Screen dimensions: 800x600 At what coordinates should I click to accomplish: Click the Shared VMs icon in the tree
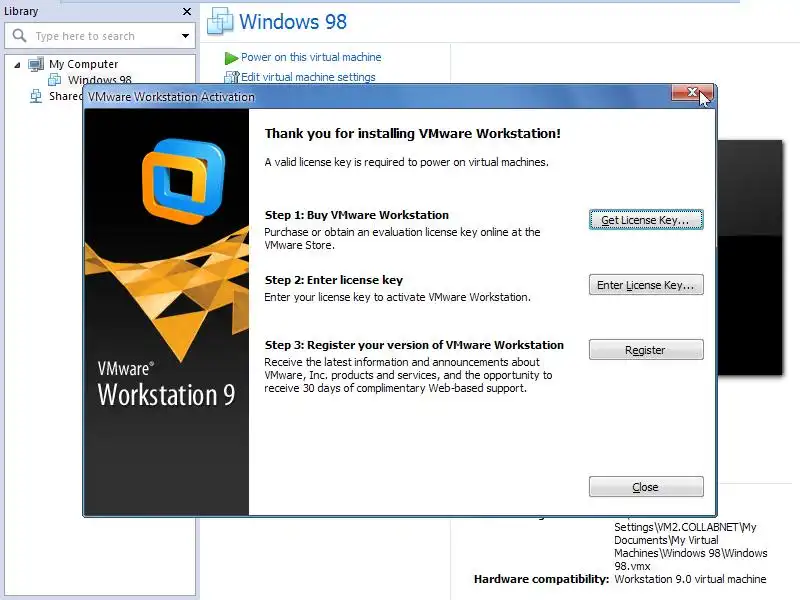click(36, 96)
